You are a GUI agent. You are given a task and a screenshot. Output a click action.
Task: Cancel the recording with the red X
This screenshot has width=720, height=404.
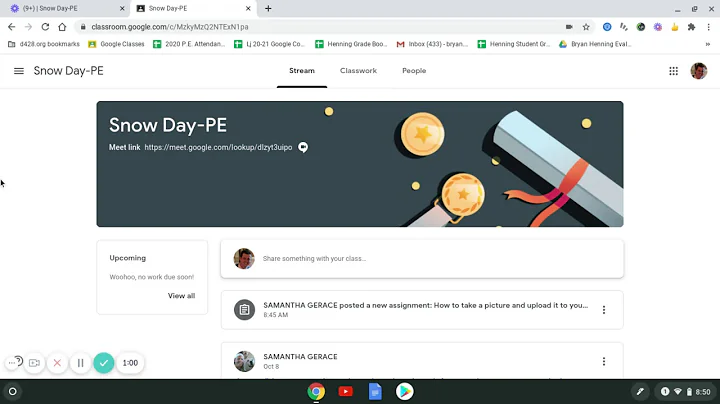(x=57, y=363)
